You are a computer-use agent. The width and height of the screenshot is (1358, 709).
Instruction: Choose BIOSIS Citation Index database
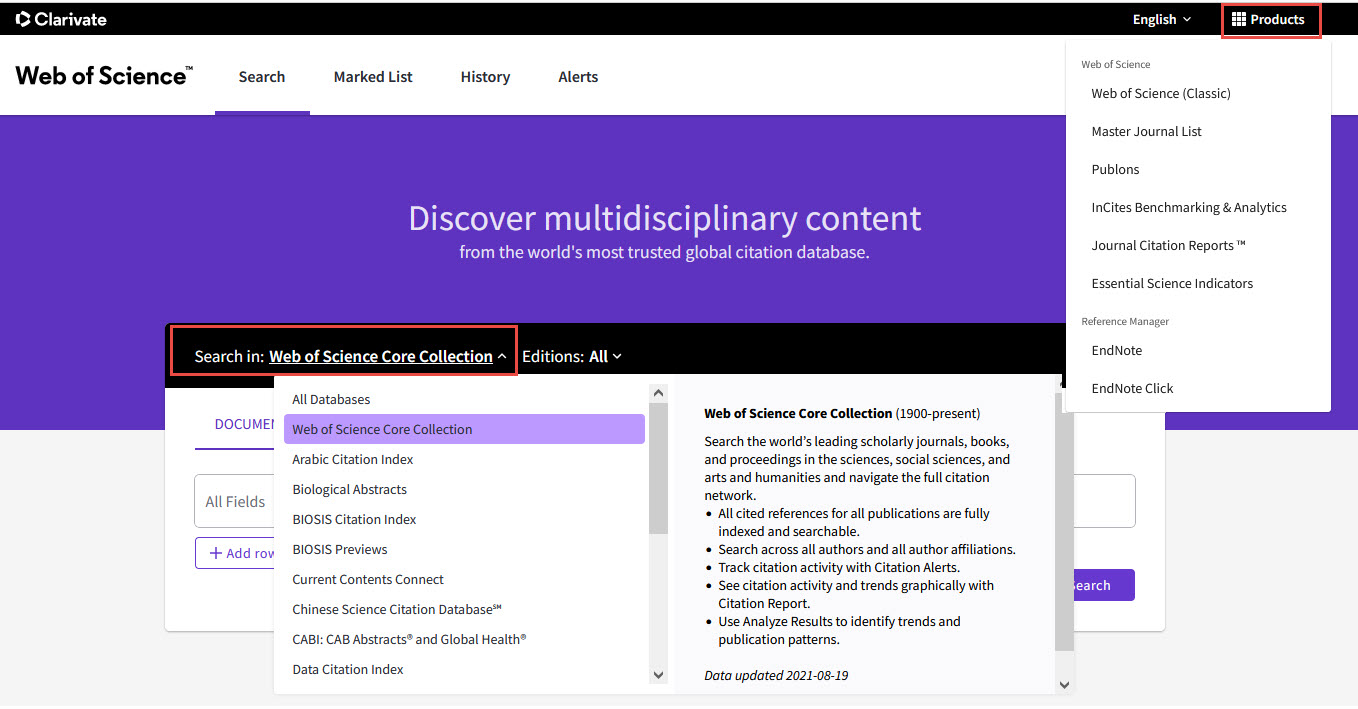(x=464, y=519)
